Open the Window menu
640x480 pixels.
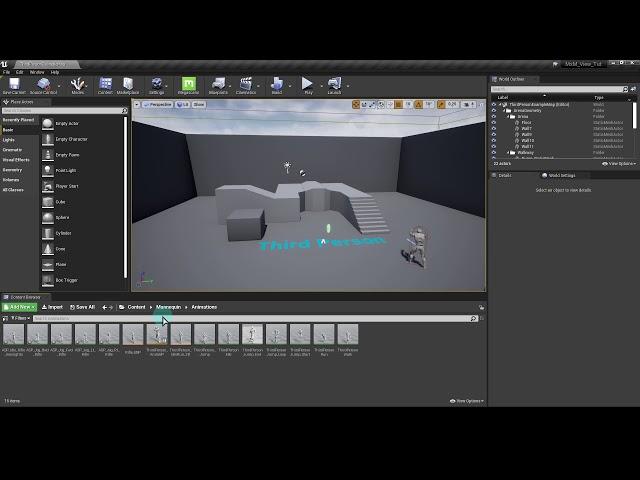tap(37, 72)
